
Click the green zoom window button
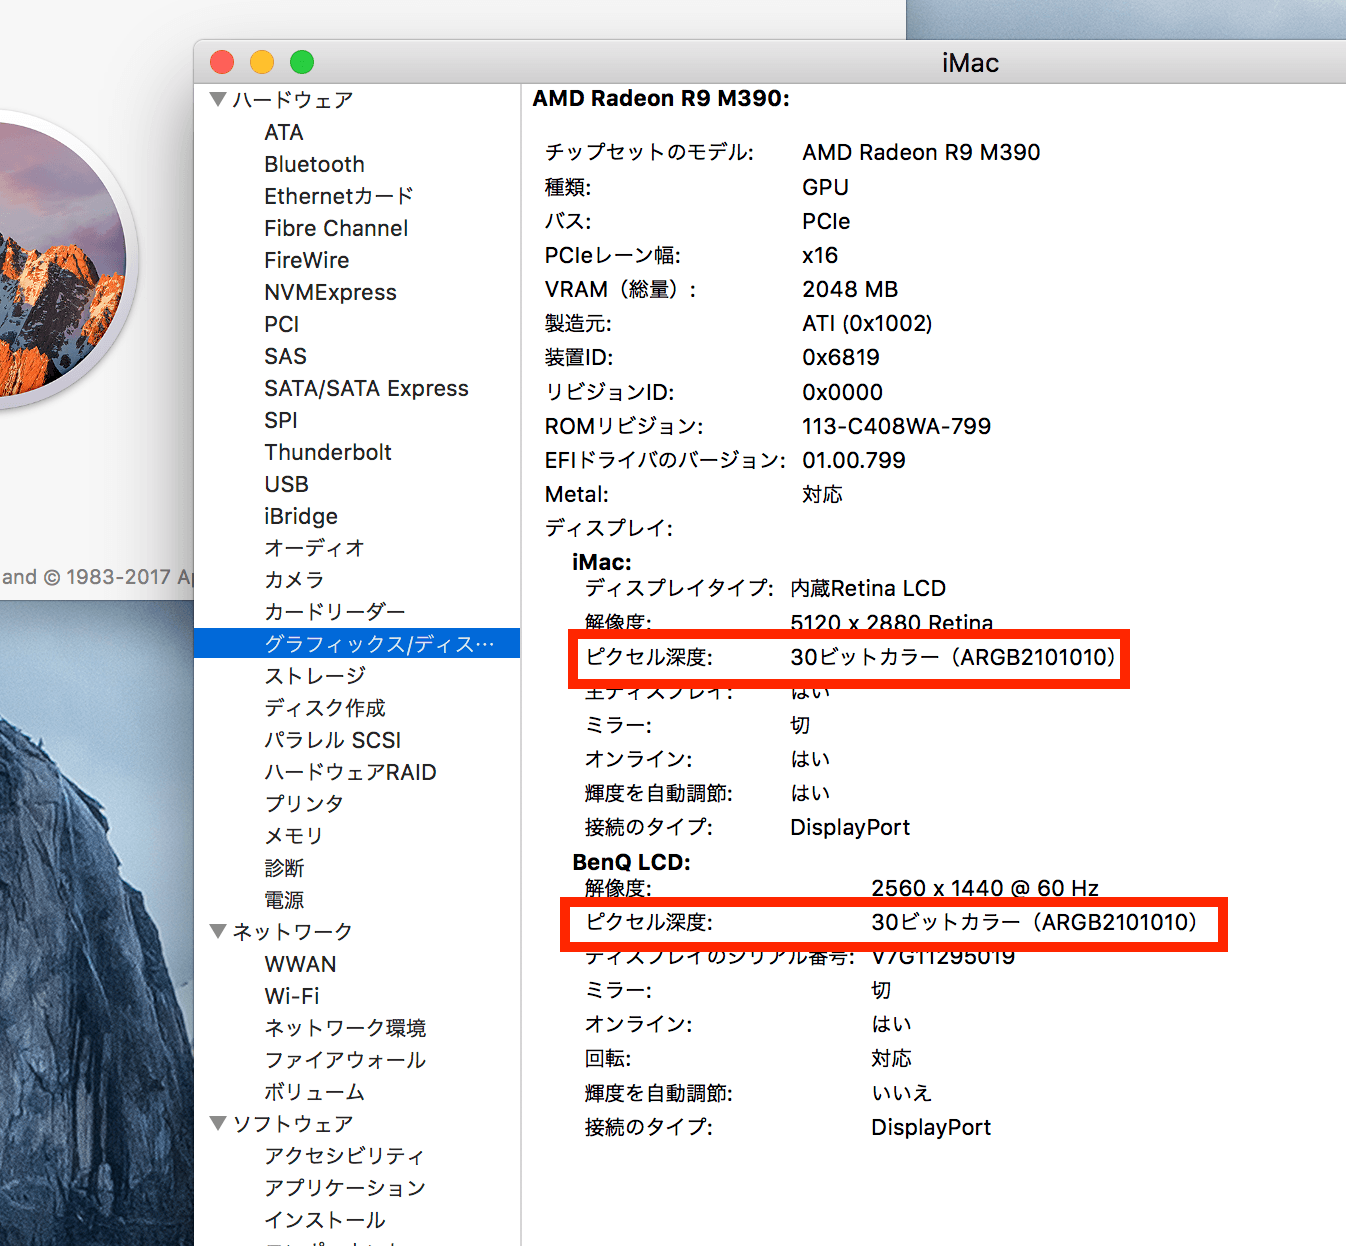pyautogui.click(x=302, y=62)
